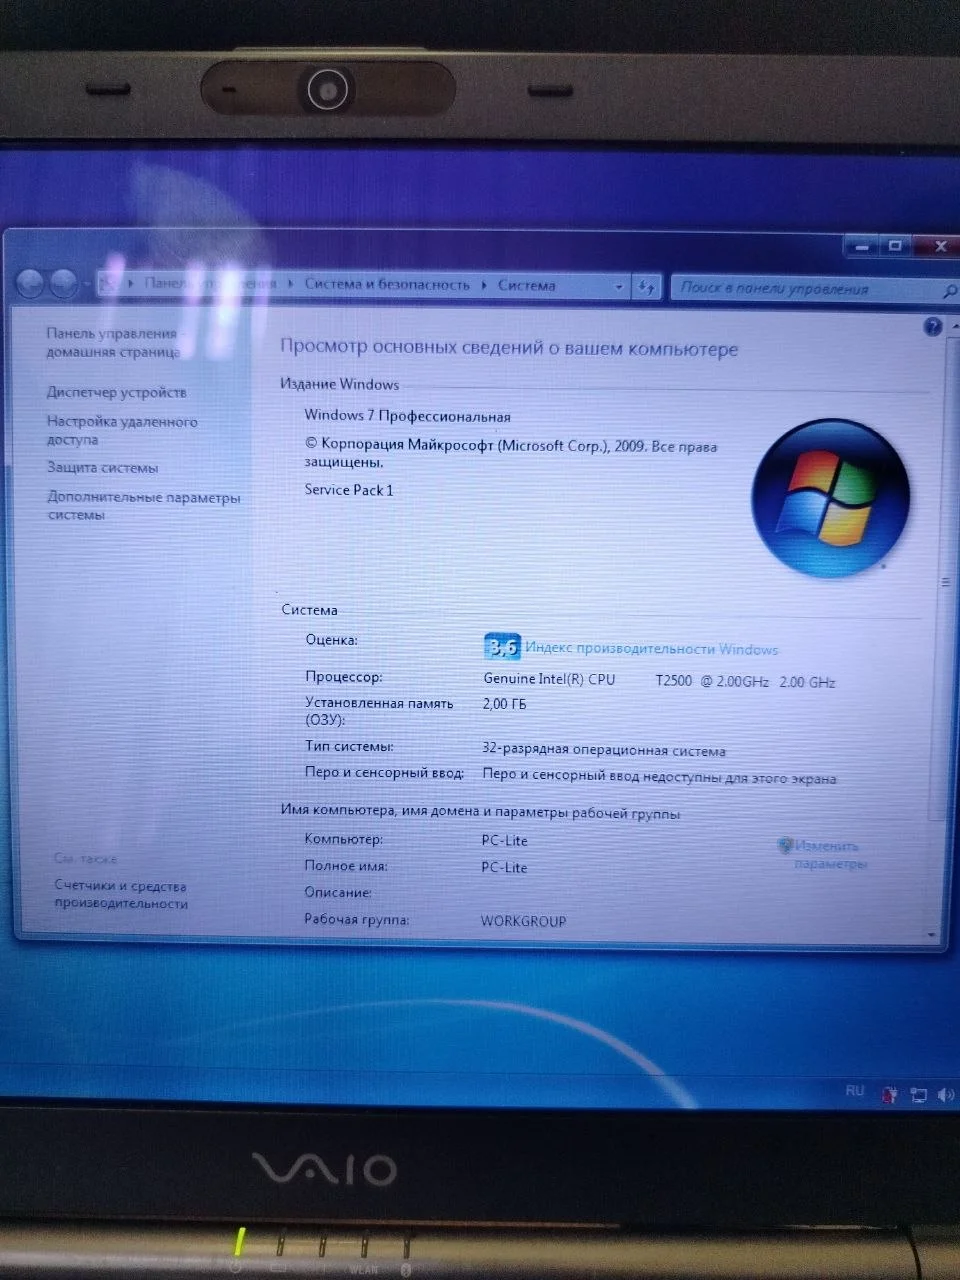Click the shield icon beside Изменить параметры

[785, 846]
